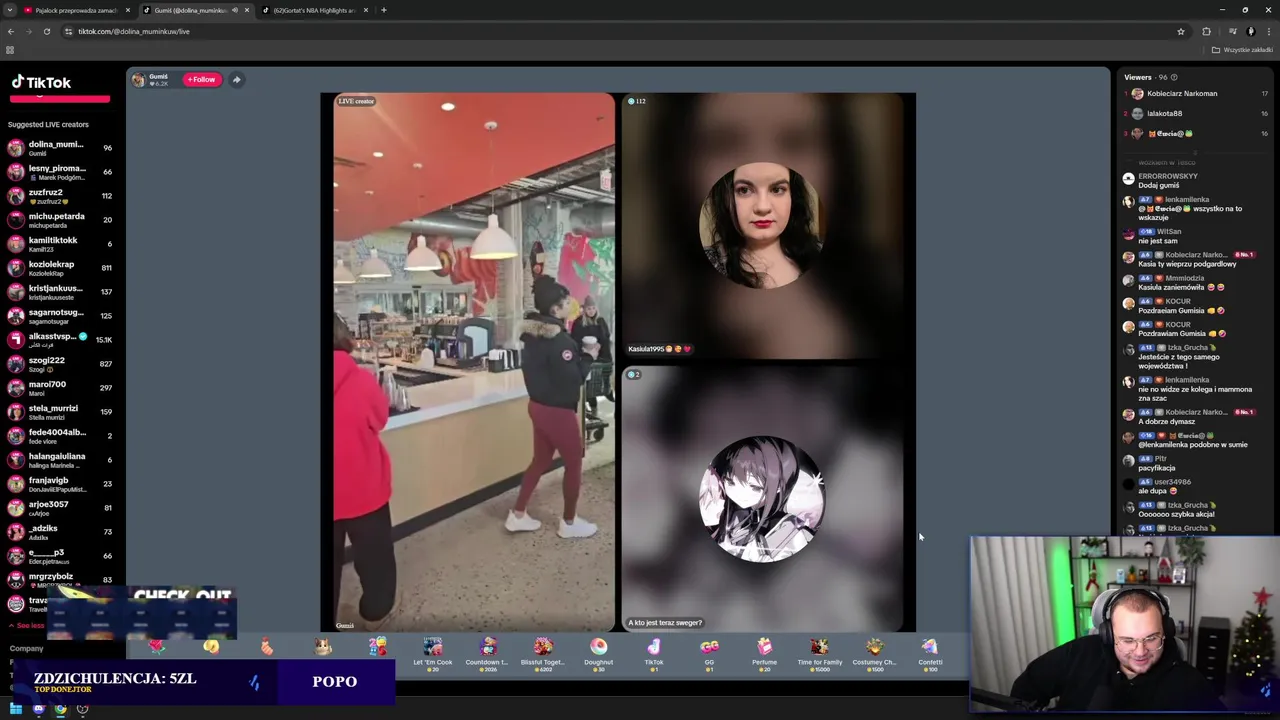Open top viewer lalakota88
This screenshot has height=720, width=1280.
pos(1165,114)
